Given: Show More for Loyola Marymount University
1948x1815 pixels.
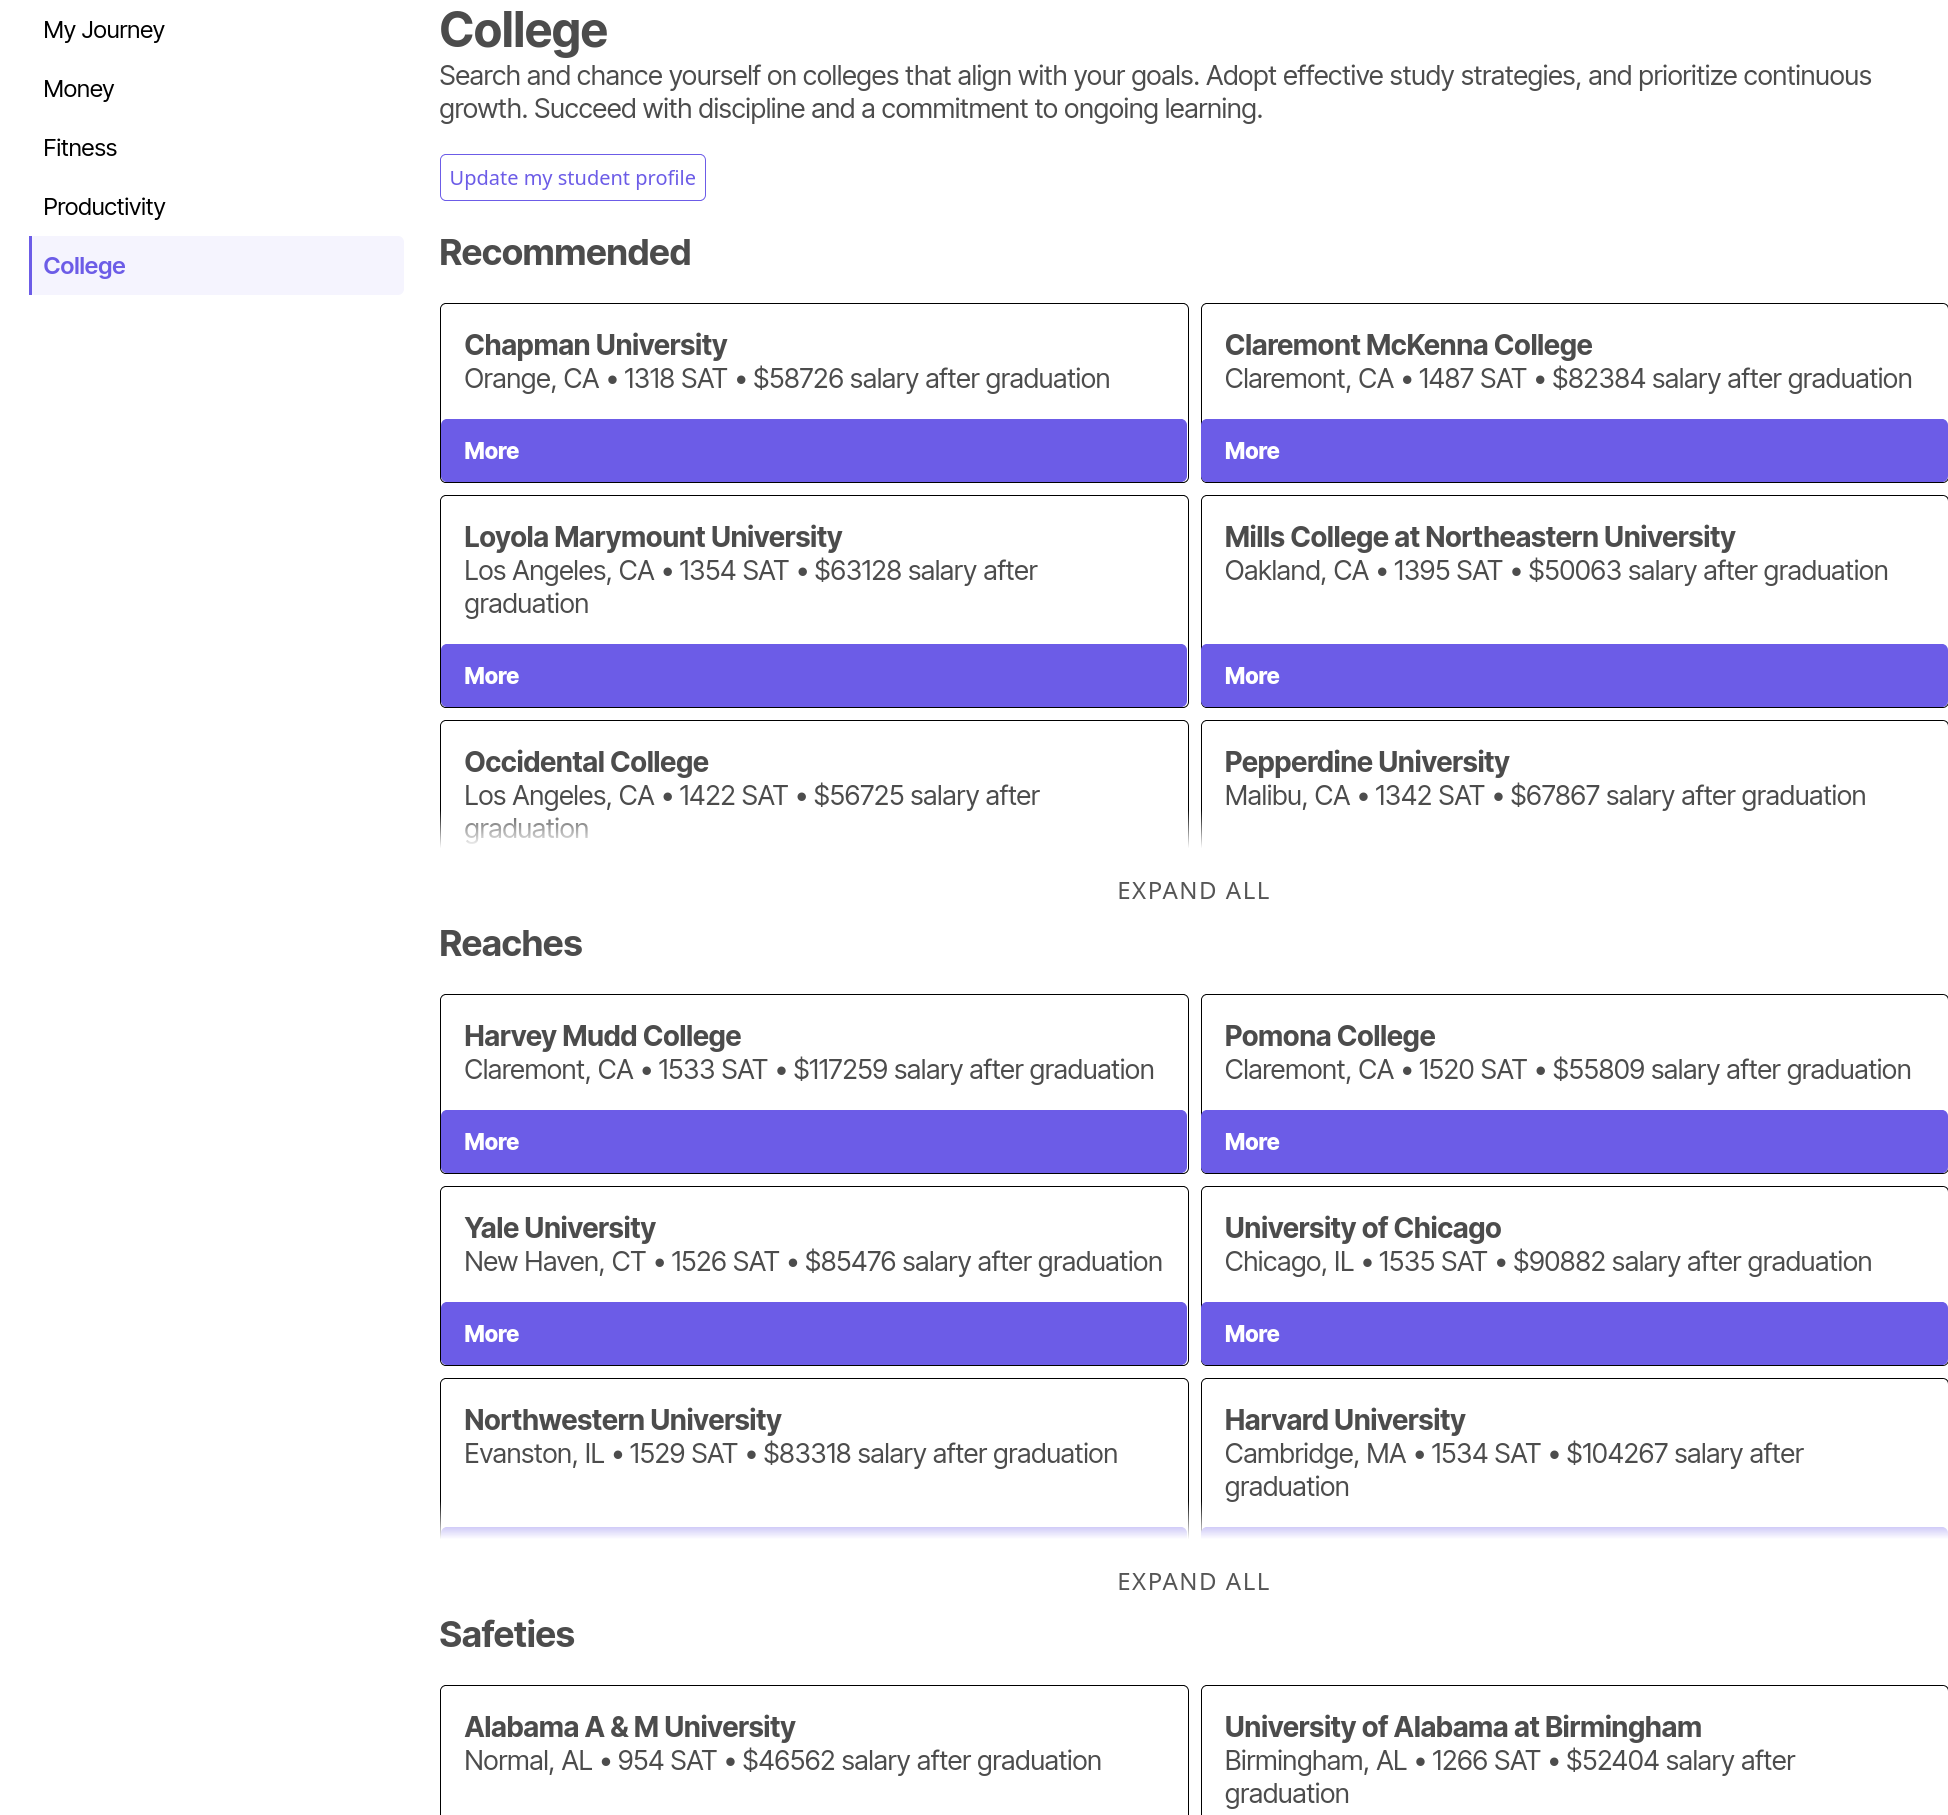Looking at the screenshot, I should click(813, 676).
